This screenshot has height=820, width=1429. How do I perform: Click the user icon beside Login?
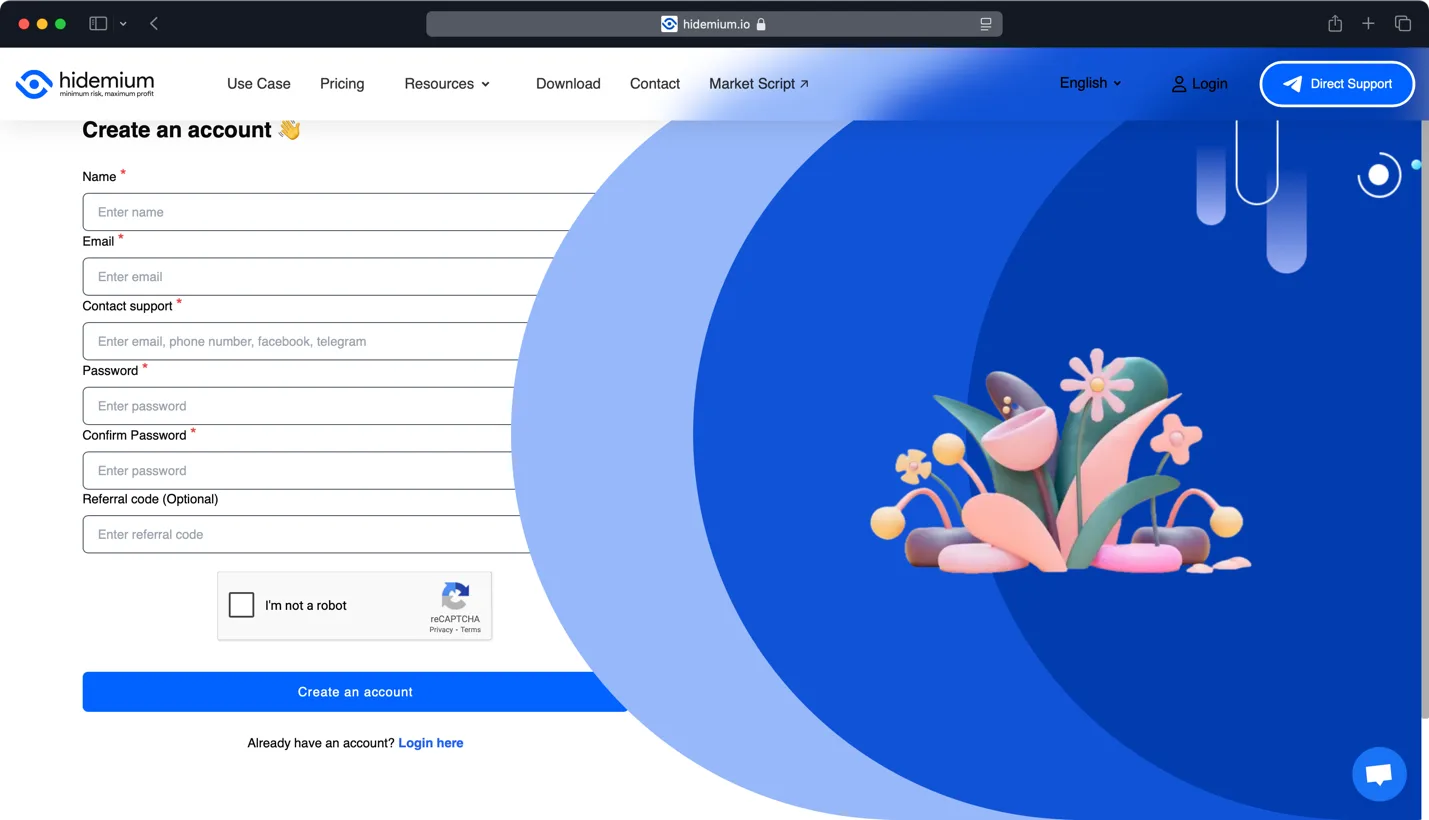(x=1179, y=84)
